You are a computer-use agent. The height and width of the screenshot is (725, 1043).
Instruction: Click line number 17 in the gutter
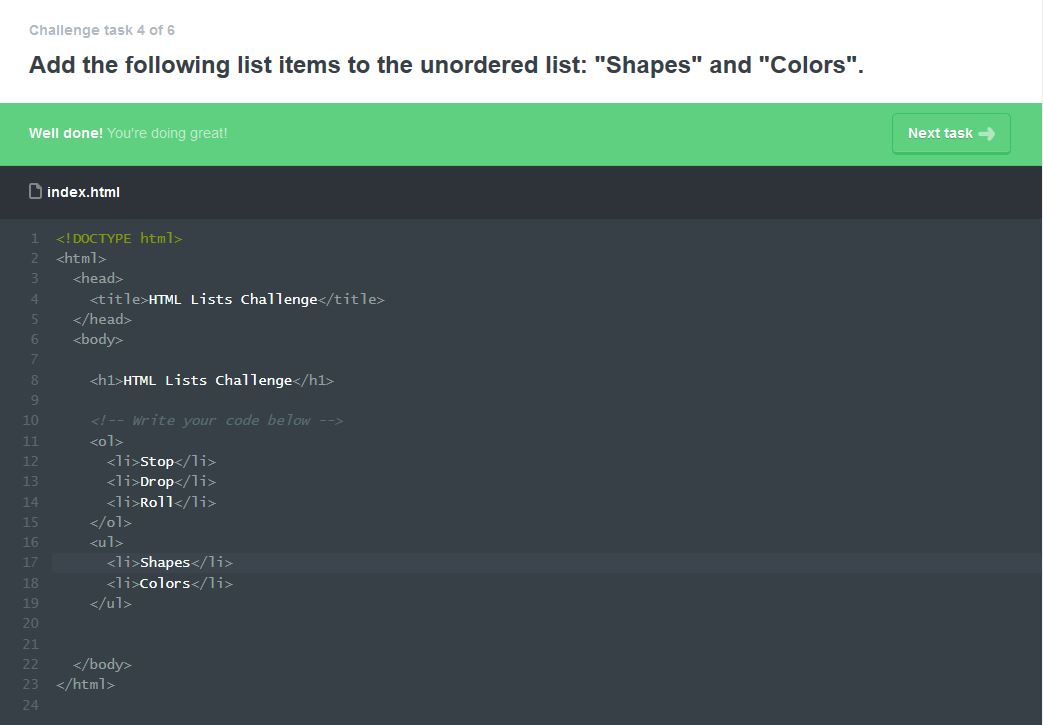pyautogui.click(x=30, y=563)
